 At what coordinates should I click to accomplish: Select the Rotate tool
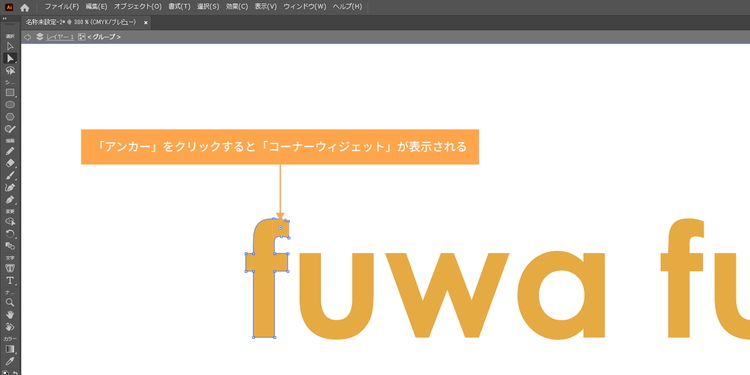[x=10, y=233]
